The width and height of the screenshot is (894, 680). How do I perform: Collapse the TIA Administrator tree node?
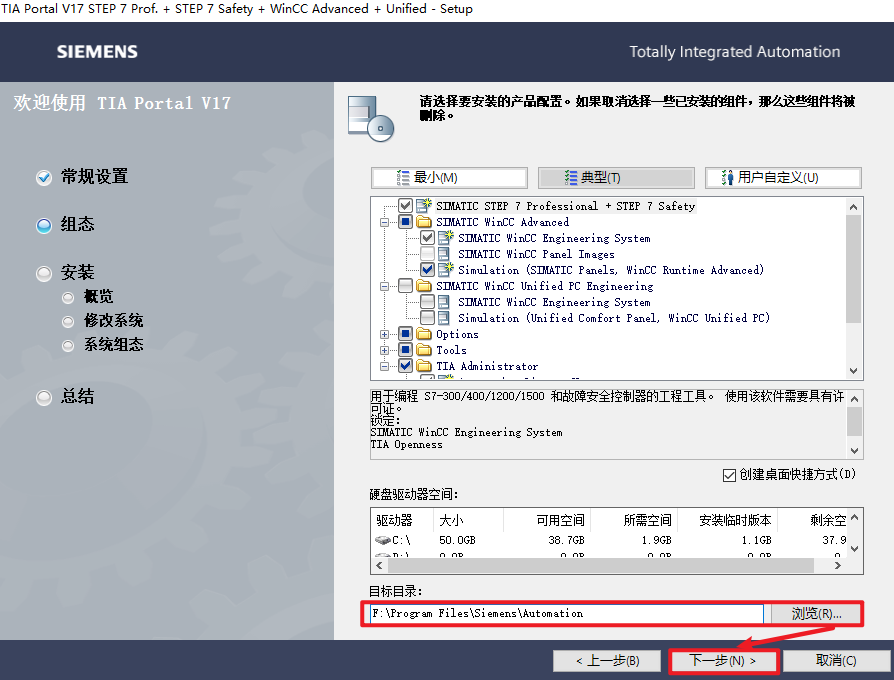click(385, 366)
